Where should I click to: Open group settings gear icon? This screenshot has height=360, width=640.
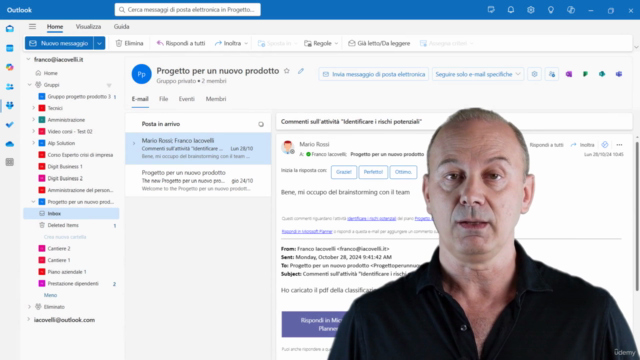[x=534, y=74]
